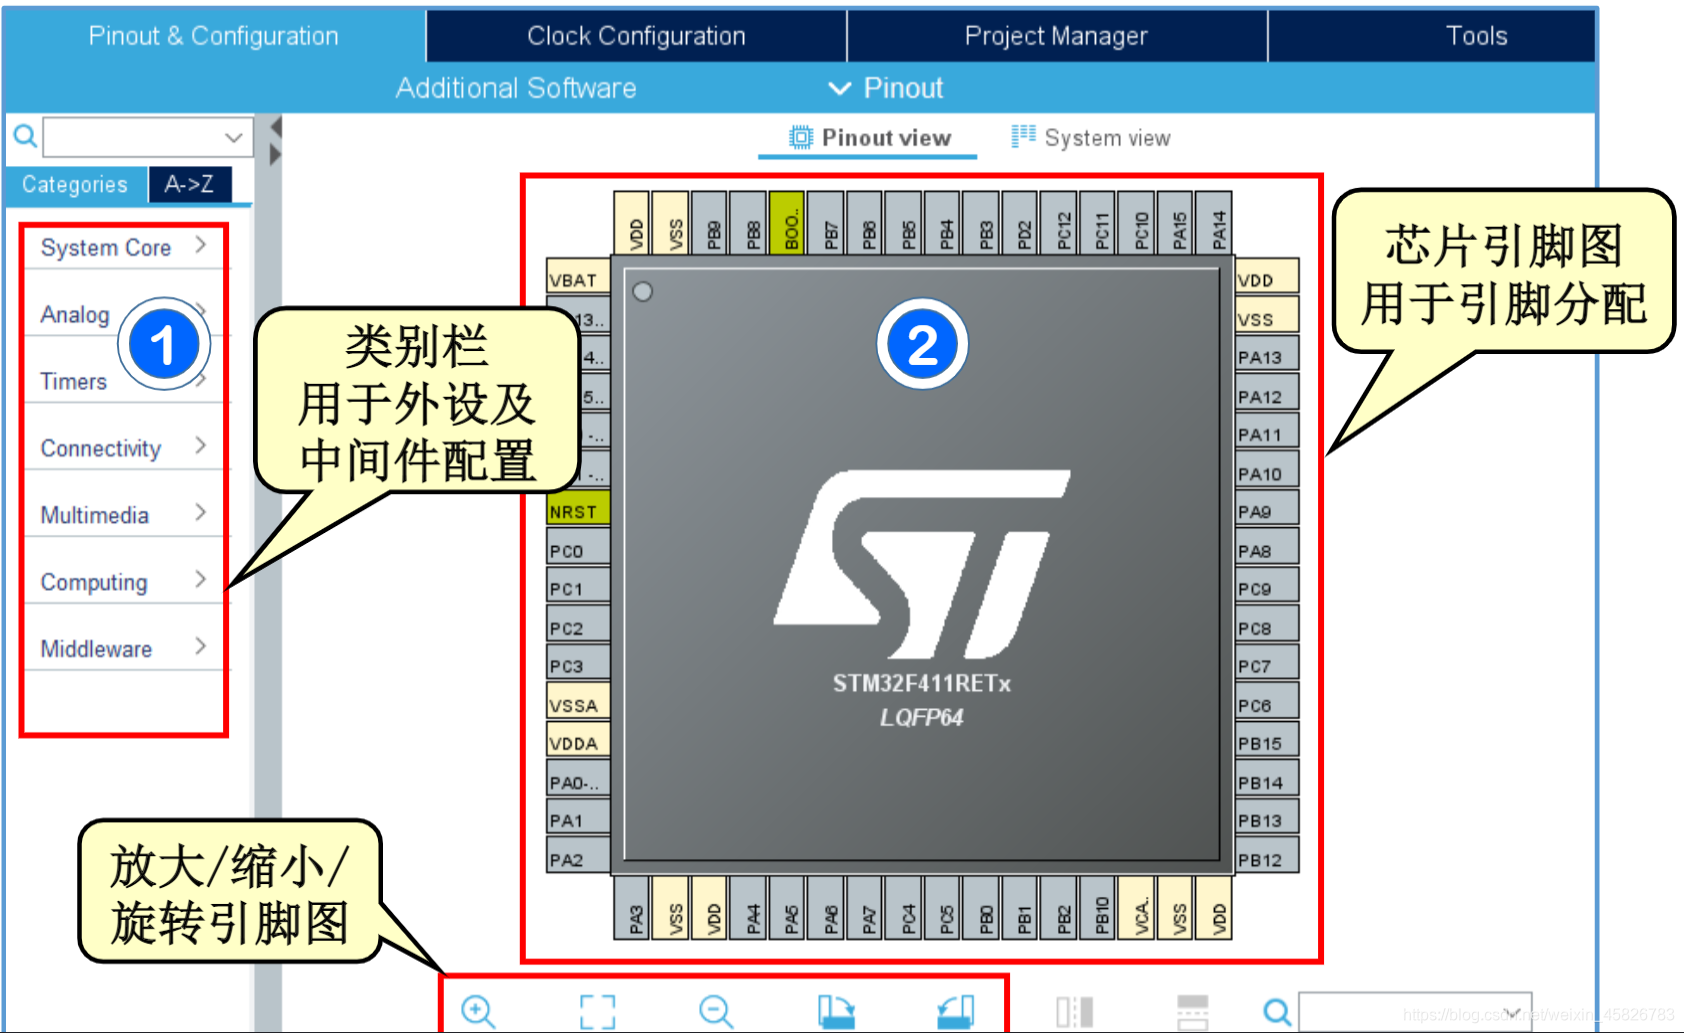
Task: Select the A->Z sorting tab
Action: 189,185
